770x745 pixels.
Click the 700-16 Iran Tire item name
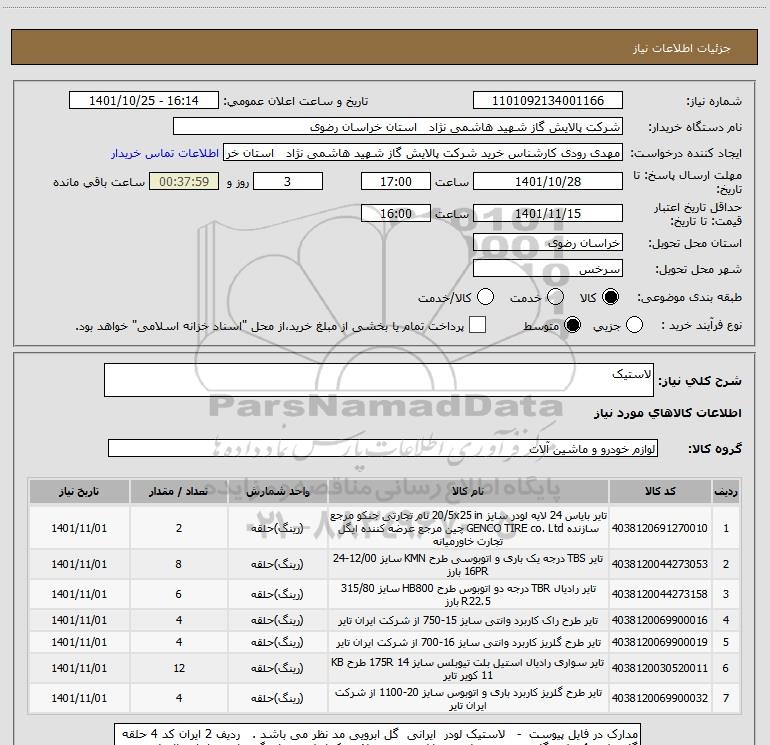pyautogui.click(x=468, y=643)
